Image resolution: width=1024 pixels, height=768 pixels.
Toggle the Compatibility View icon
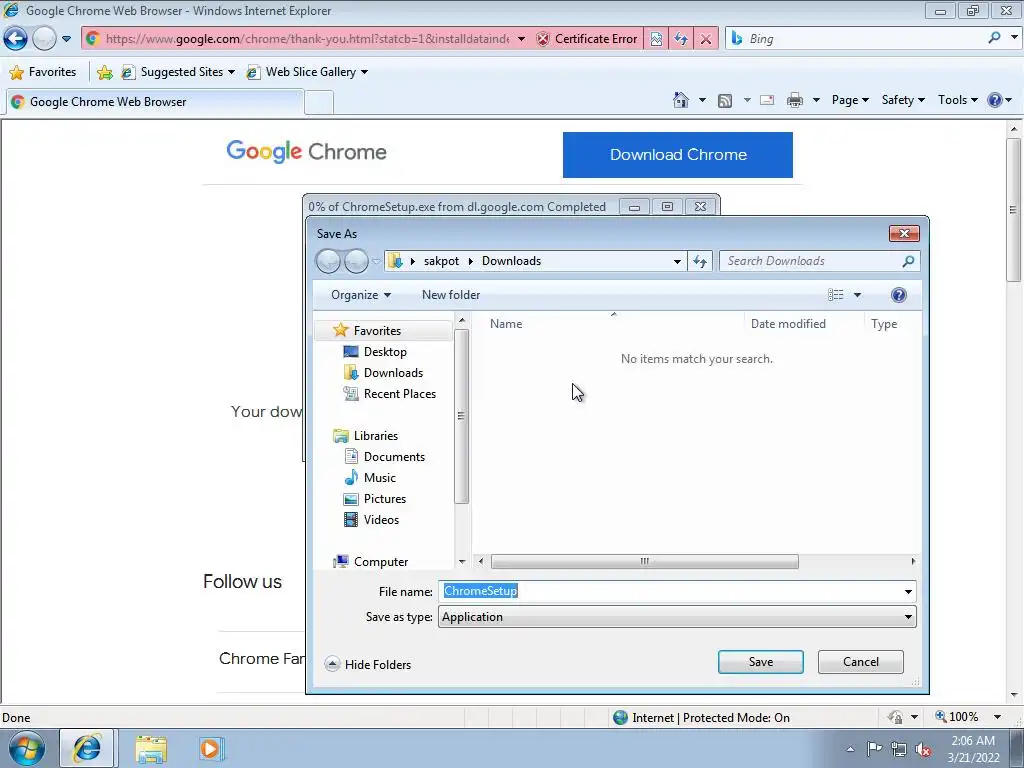pos(656,39)
